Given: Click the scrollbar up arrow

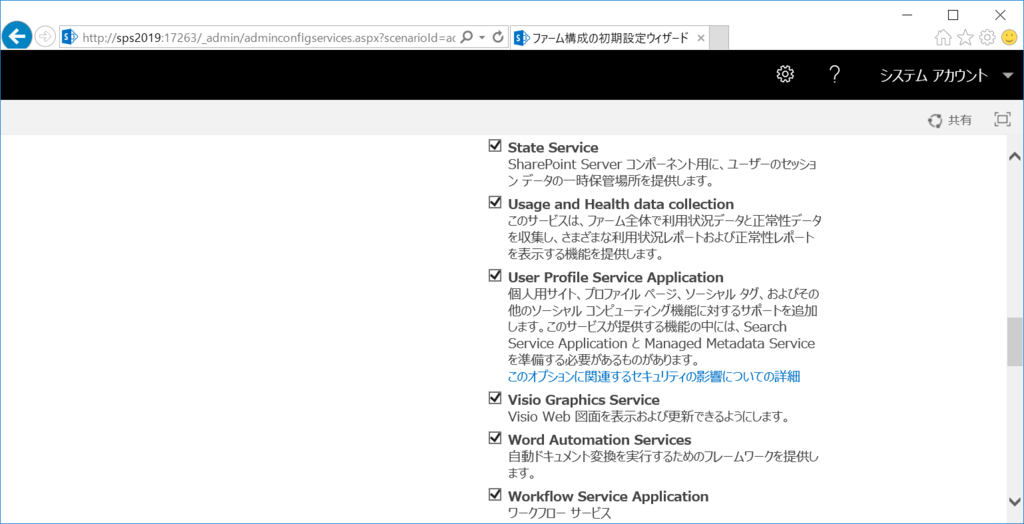Looking at the screenshot, I should (x=1015, y=156).
